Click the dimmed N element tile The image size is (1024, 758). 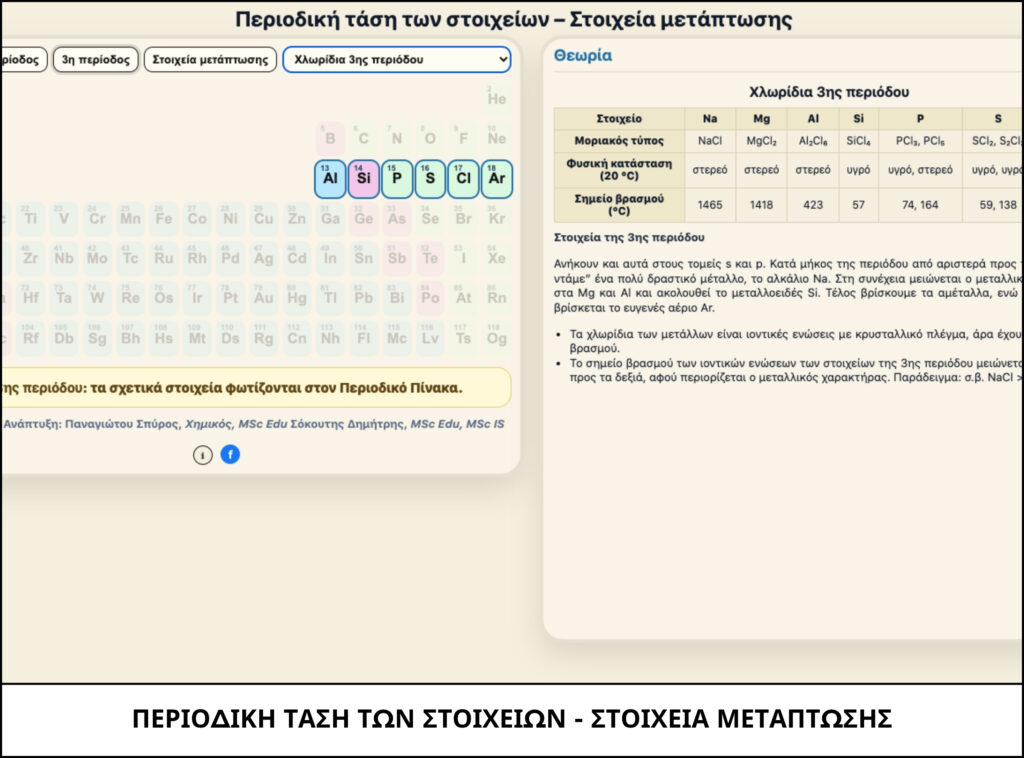click(x=397, y=138)
